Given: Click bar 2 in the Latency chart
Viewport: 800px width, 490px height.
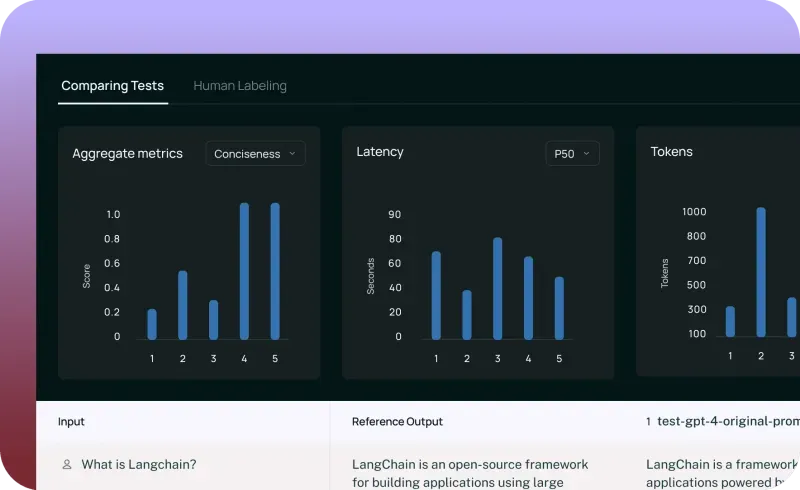Looking at the screenshot, I should pos(467,314).
